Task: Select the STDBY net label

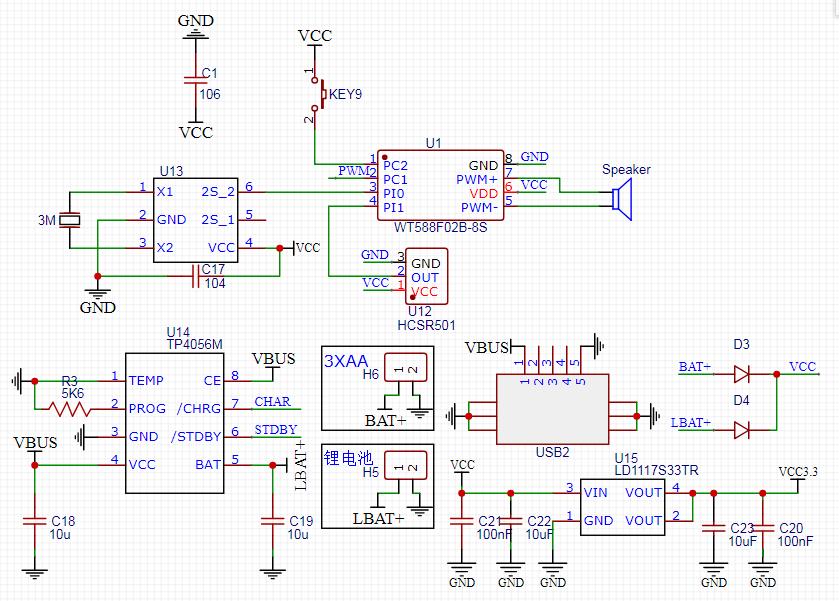Action: tap(276, 430)
